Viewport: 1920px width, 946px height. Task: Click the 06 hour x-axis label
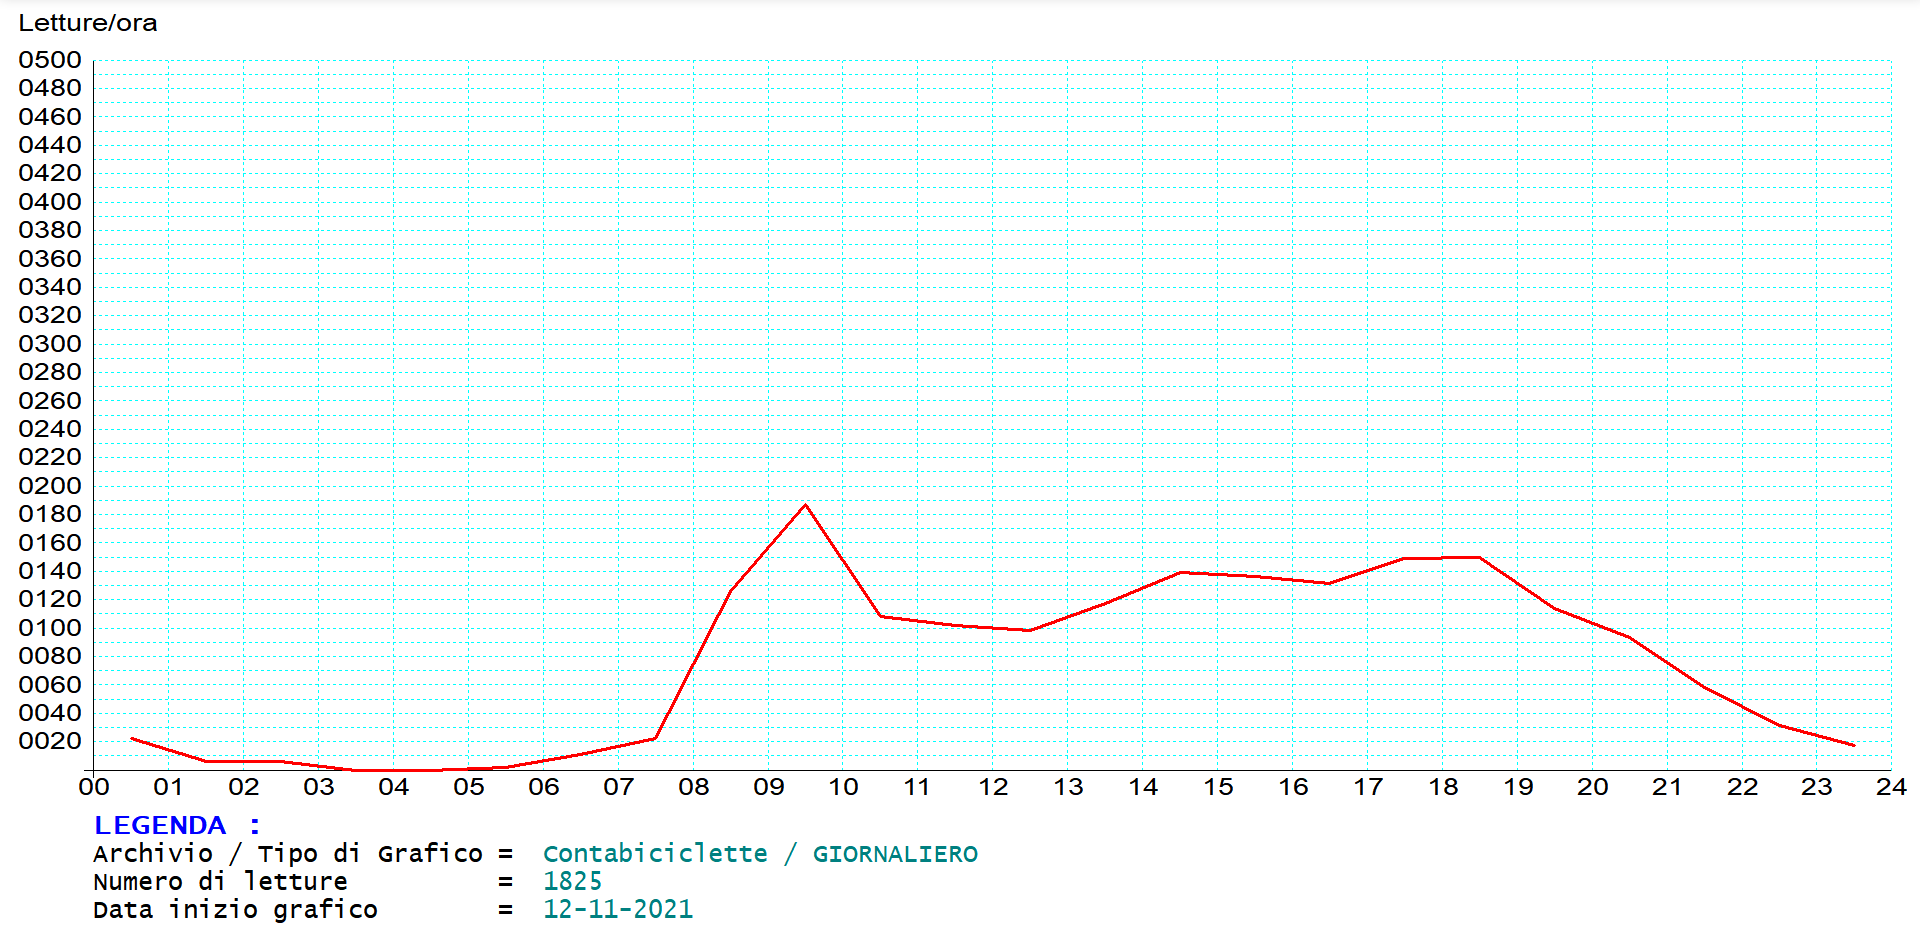click(544, 787)
